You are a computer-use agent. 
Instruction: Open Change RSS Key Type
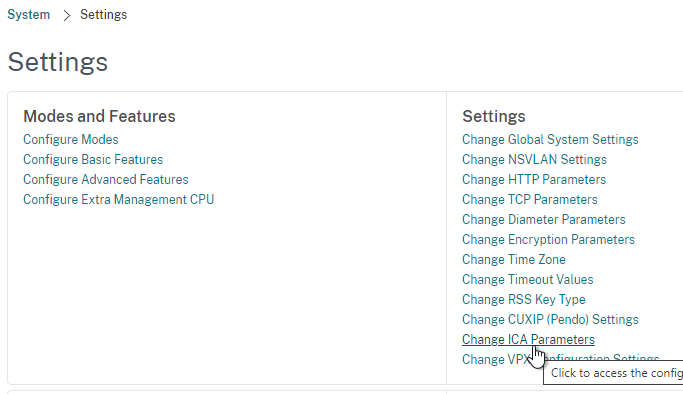tap(524, 300)
